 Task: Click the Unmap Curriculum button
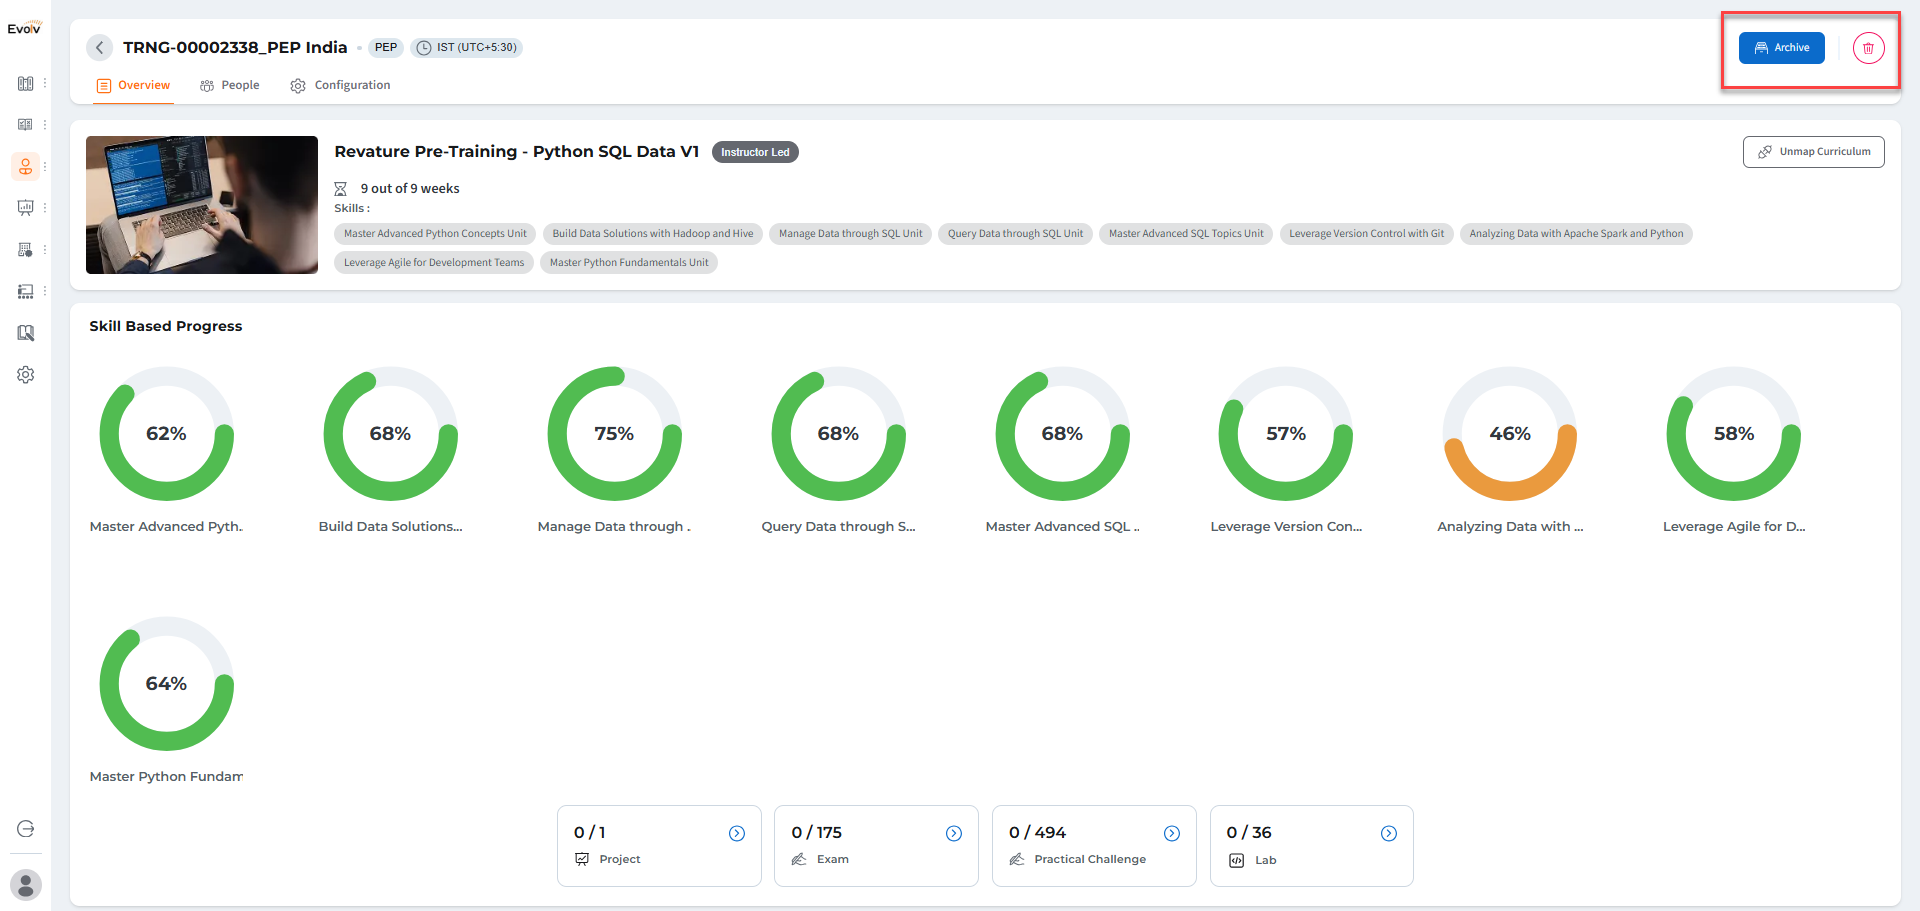click(x=1813, y=152)
